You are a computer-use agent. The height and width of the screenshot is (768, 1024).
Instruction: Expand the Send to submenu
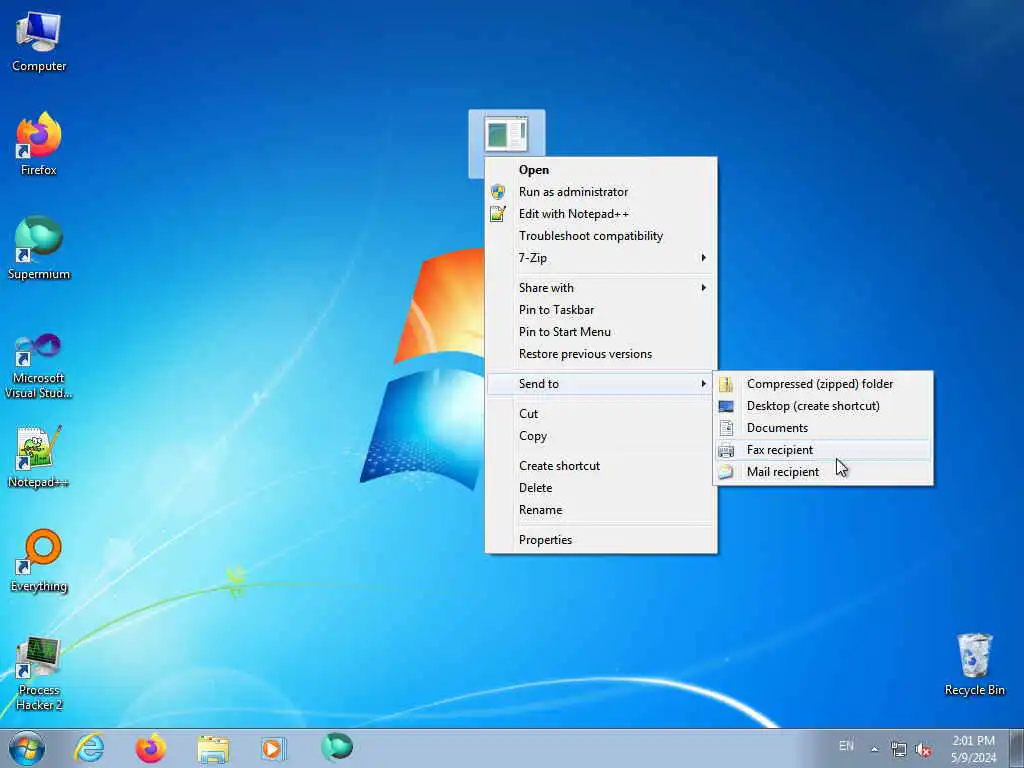(601, 384)
